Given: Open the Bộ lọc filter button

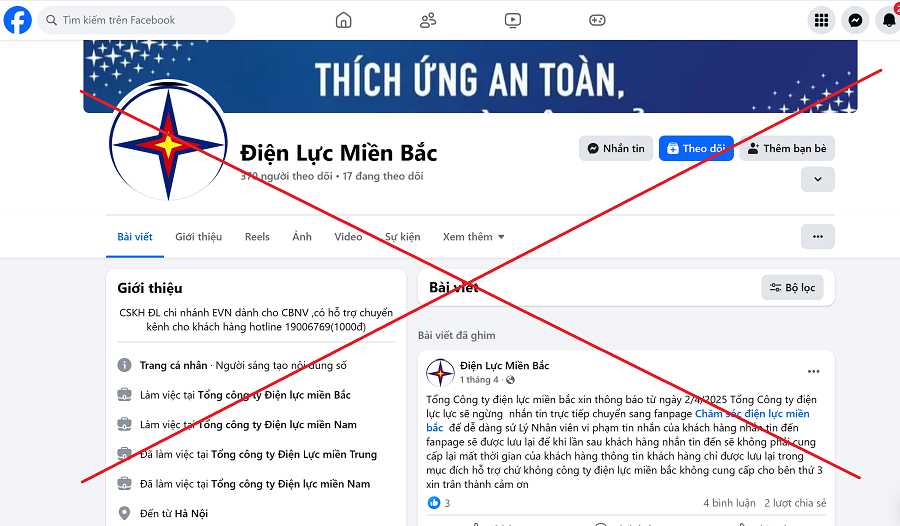Looking at the screenshot, I should [x=793, y=288].
